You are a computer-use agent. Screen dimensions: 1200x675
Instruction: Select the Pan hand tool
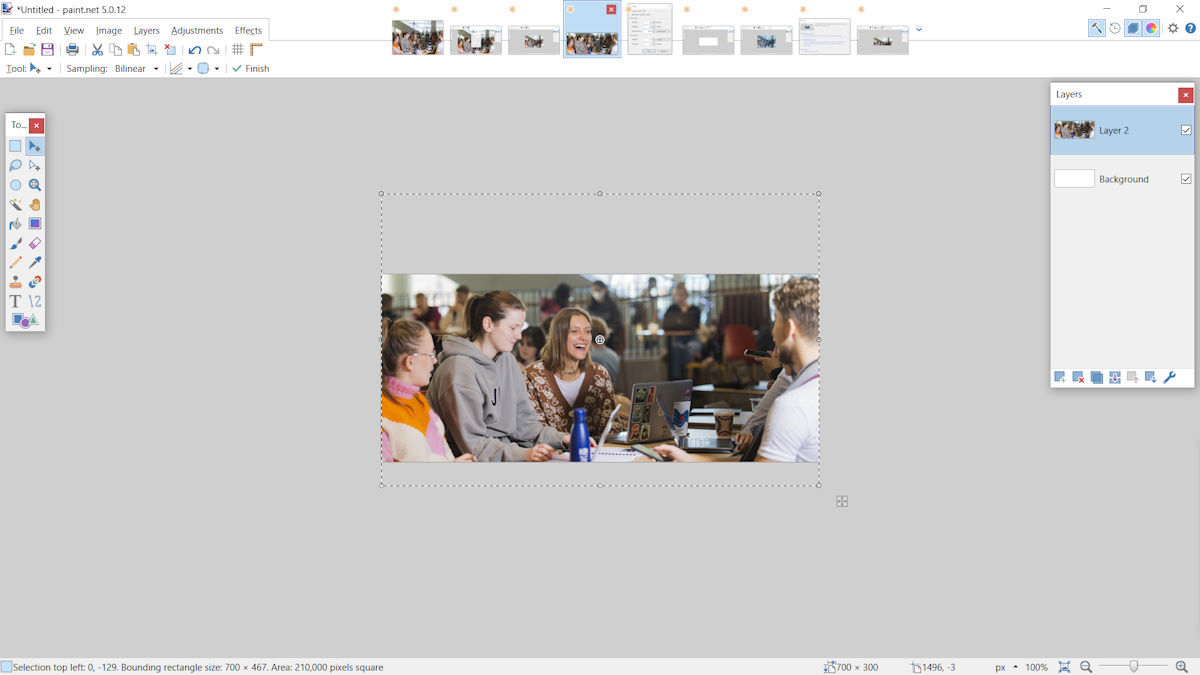pos(35,204)
